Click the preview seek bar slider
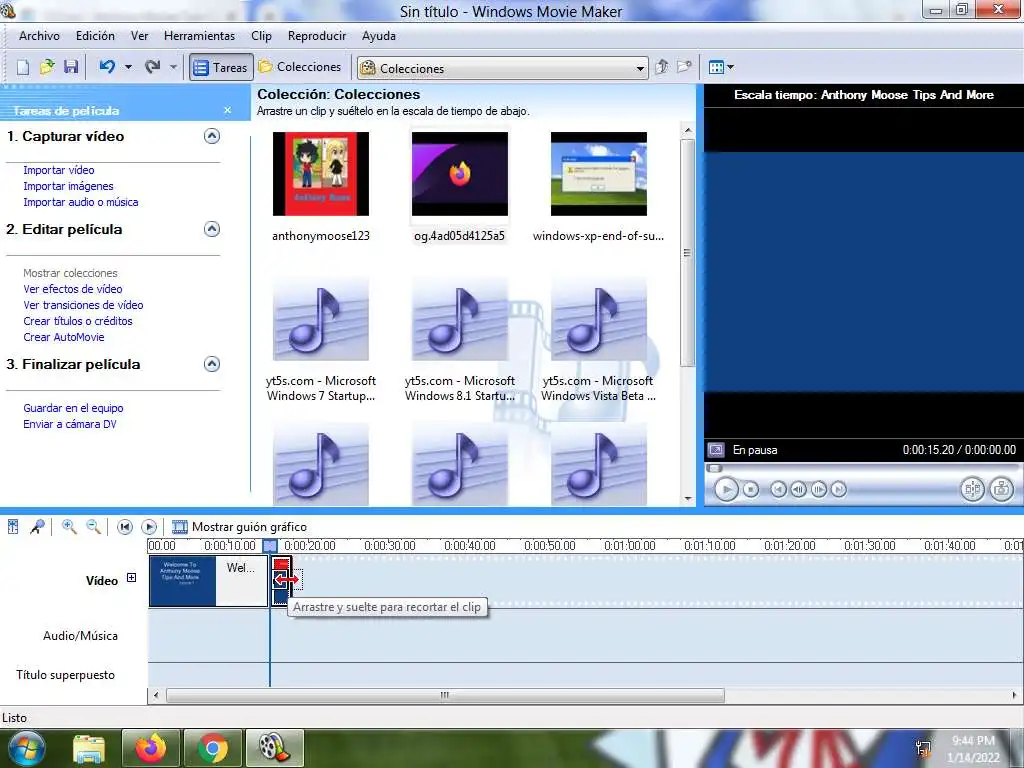This screenshot has height=768, width=1024. [715, 468]
